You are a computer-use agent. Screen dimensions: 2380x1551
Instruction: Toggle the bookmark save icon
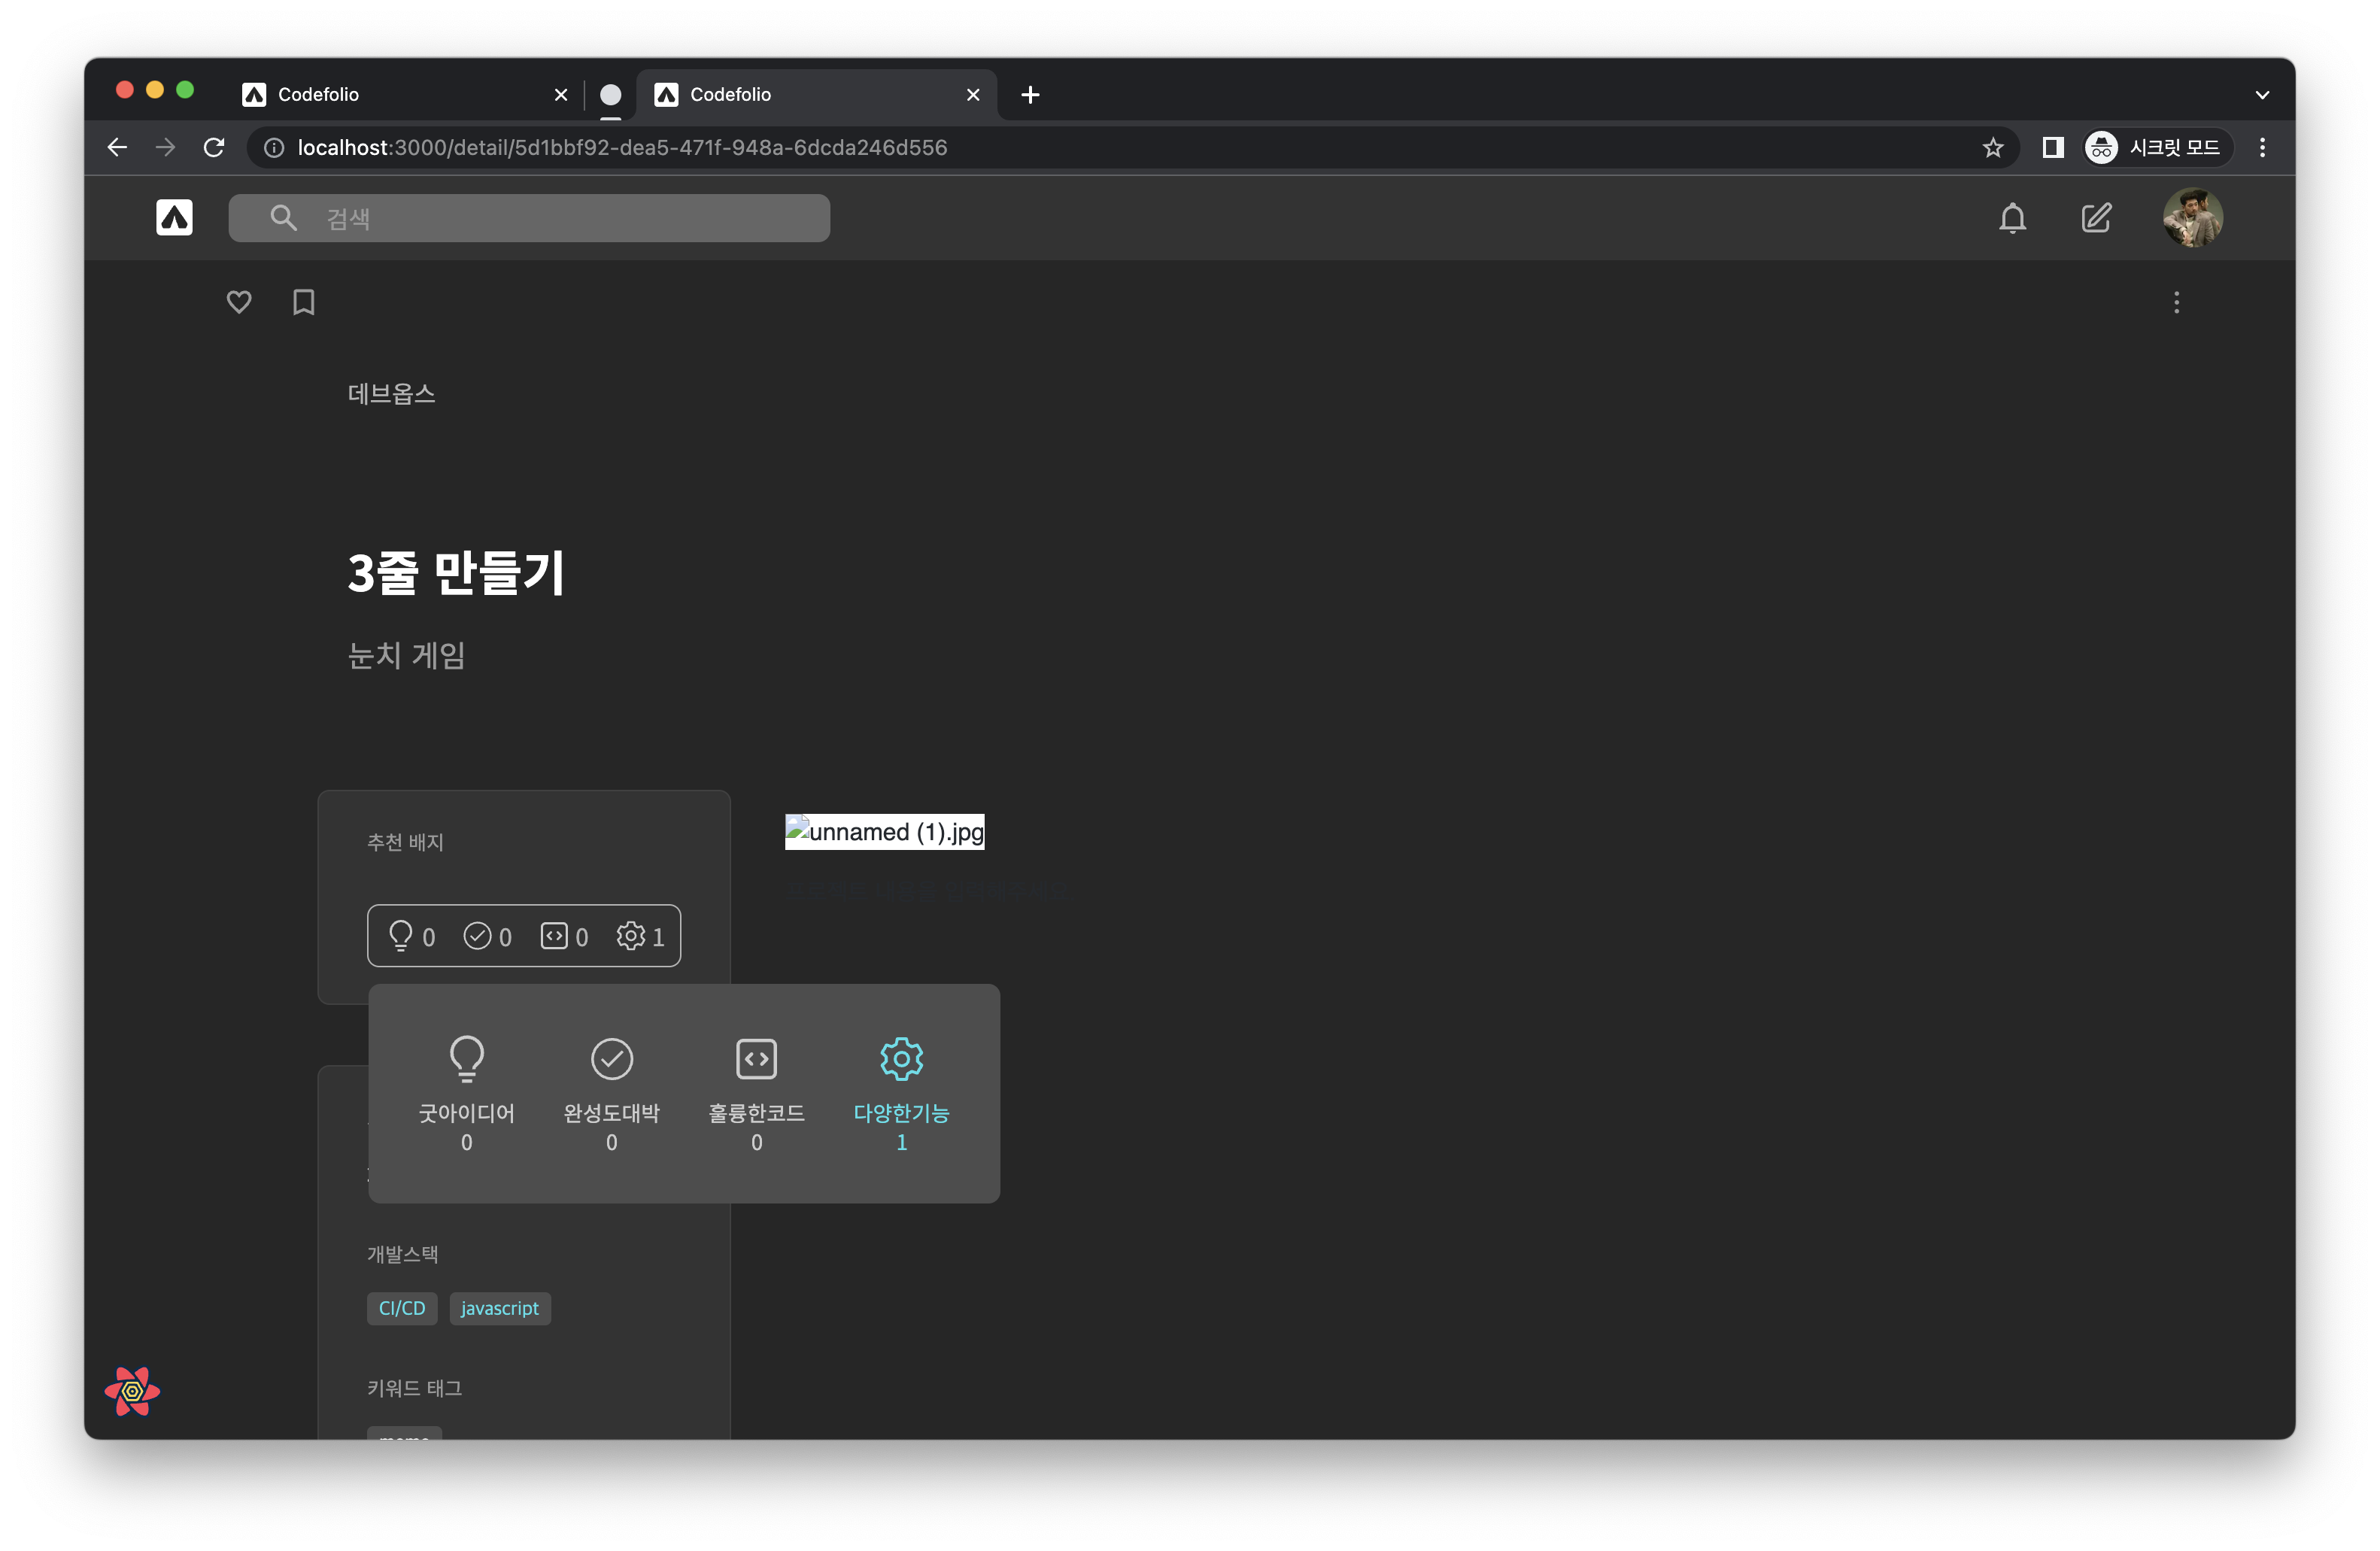click(303, 302)
